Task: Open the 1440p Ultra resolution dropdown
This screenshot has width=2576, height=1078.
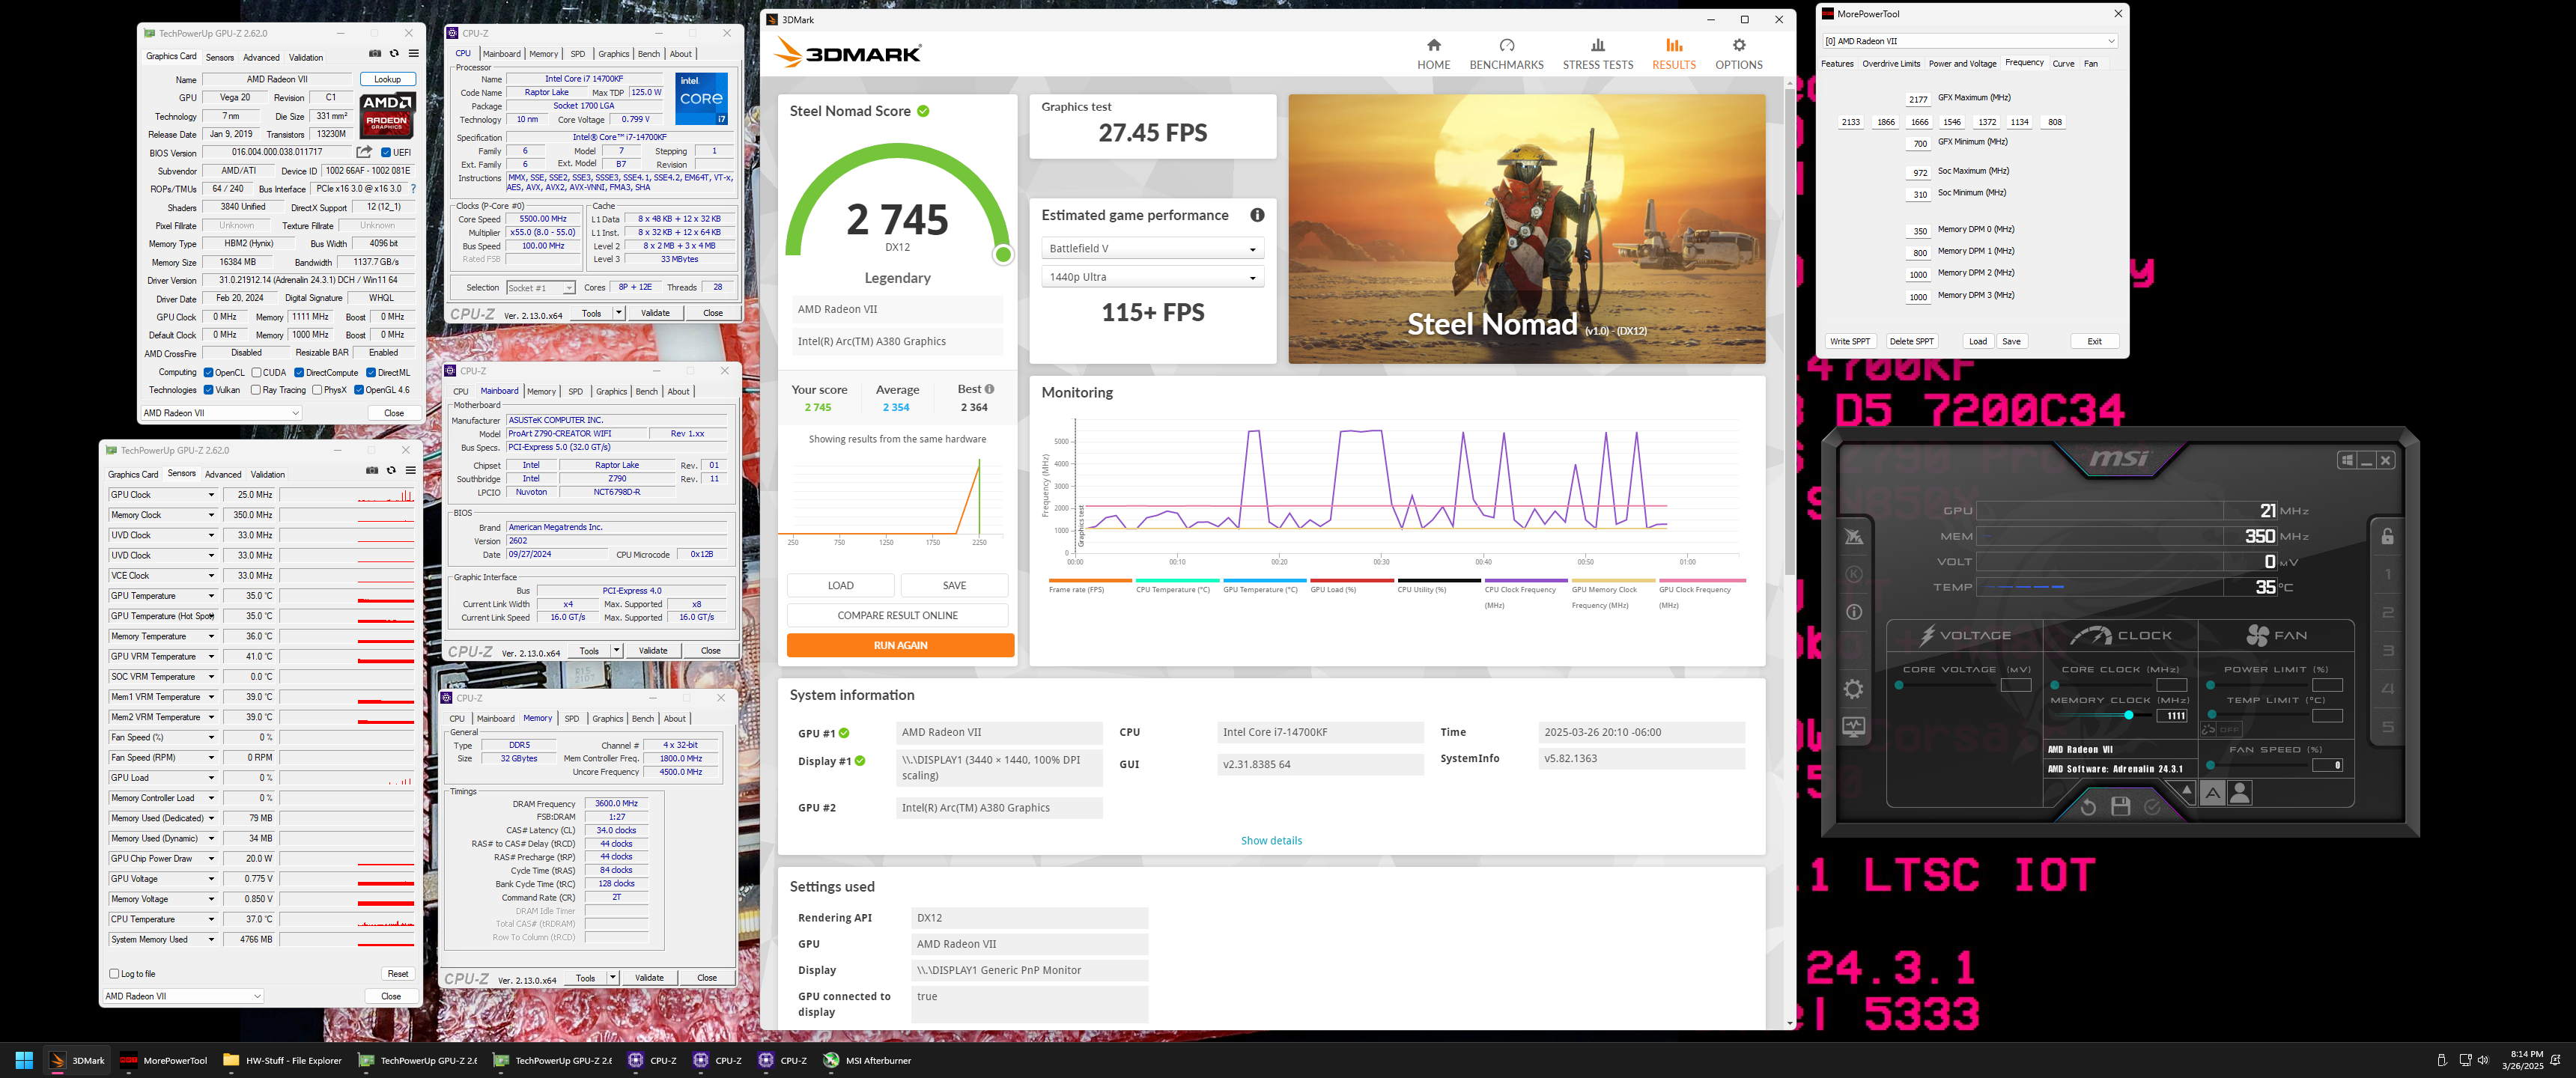Action: click(x=1152, y=277)
